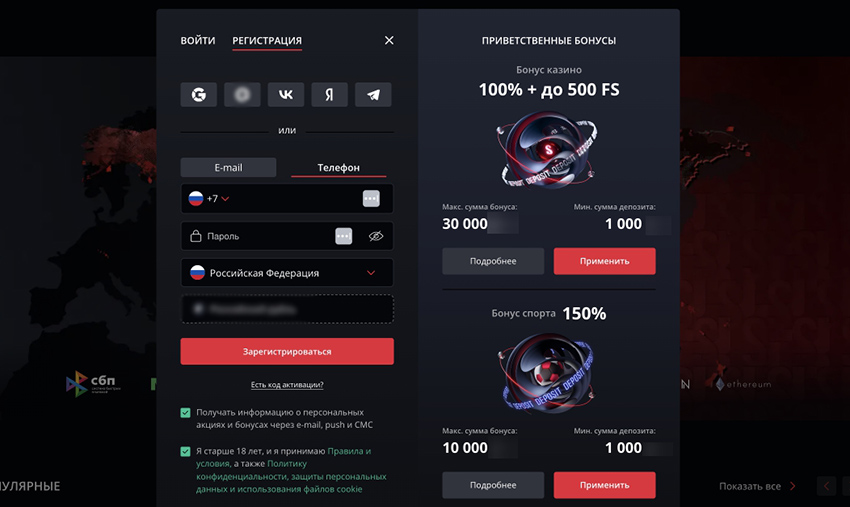The width and height of the screenshot is (850, 507).
Task: Click the Зарегистрироваться button
Action: (x=287, y=351)
